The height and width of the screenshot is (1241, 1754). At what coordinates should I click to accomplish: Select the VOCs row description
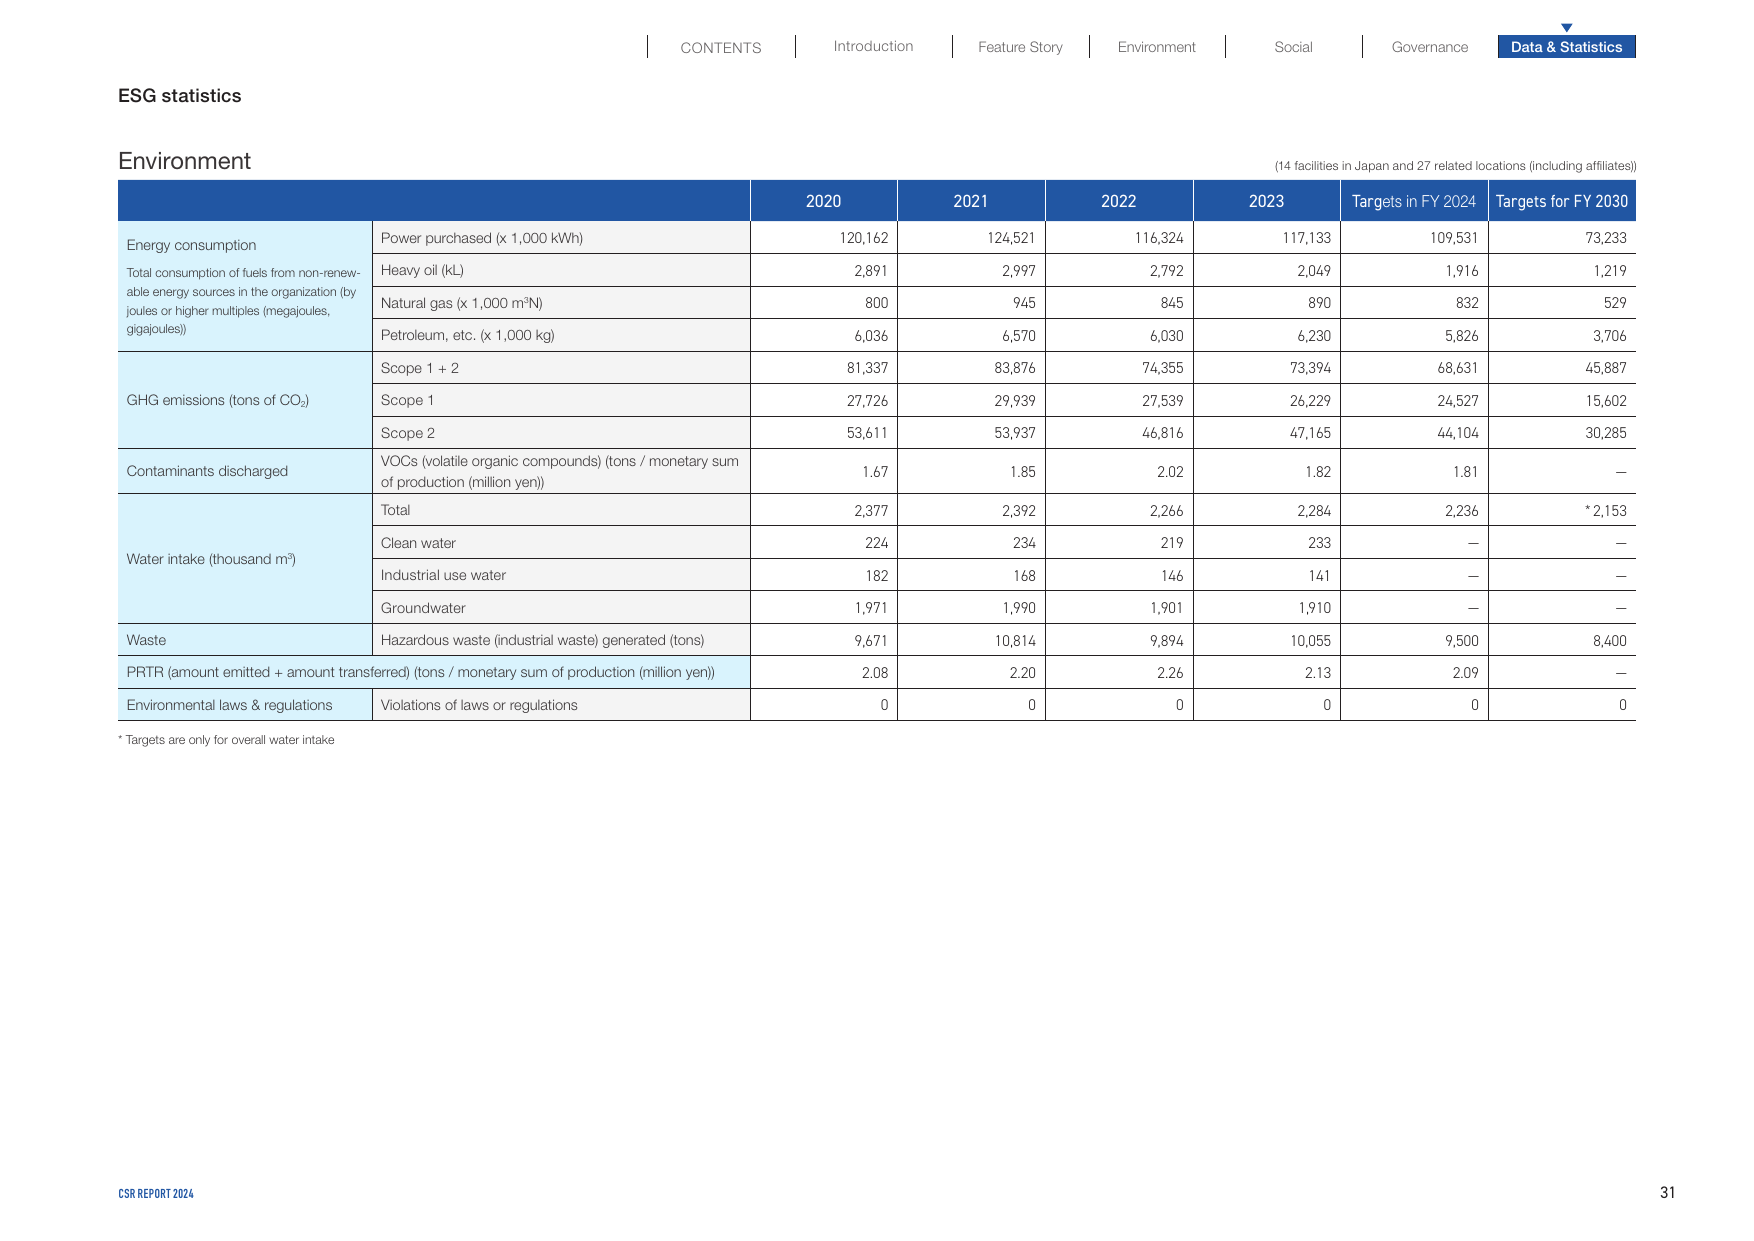[560, 471]
